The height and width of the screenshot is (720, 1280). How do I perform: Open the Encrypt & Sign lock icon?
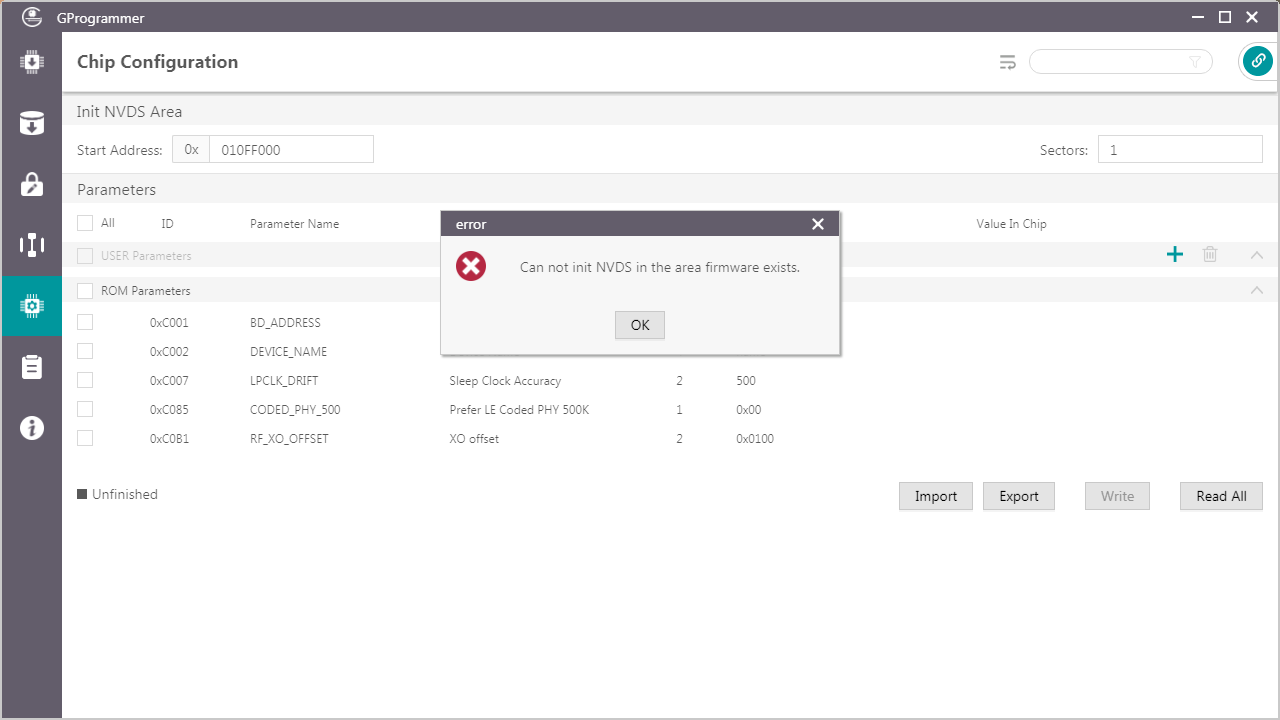tap(31, 184)
